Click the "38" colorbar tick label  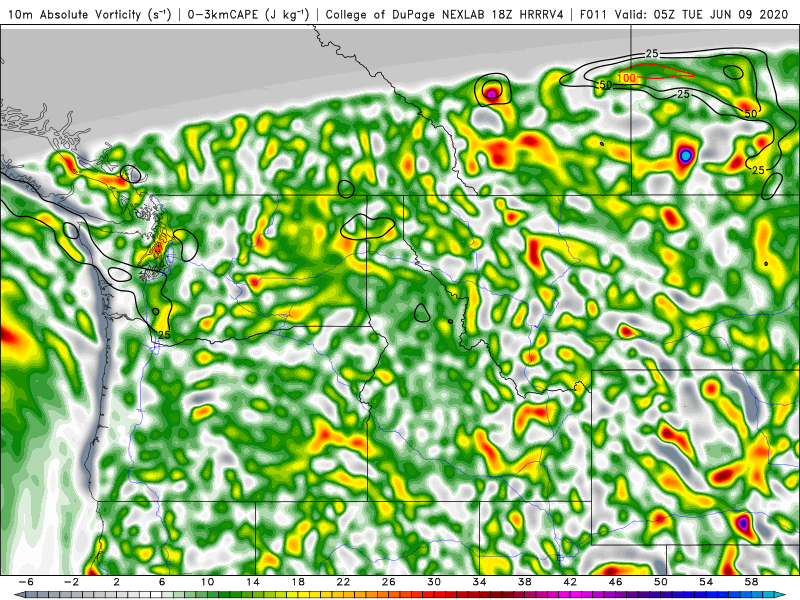tap(525, 582)
